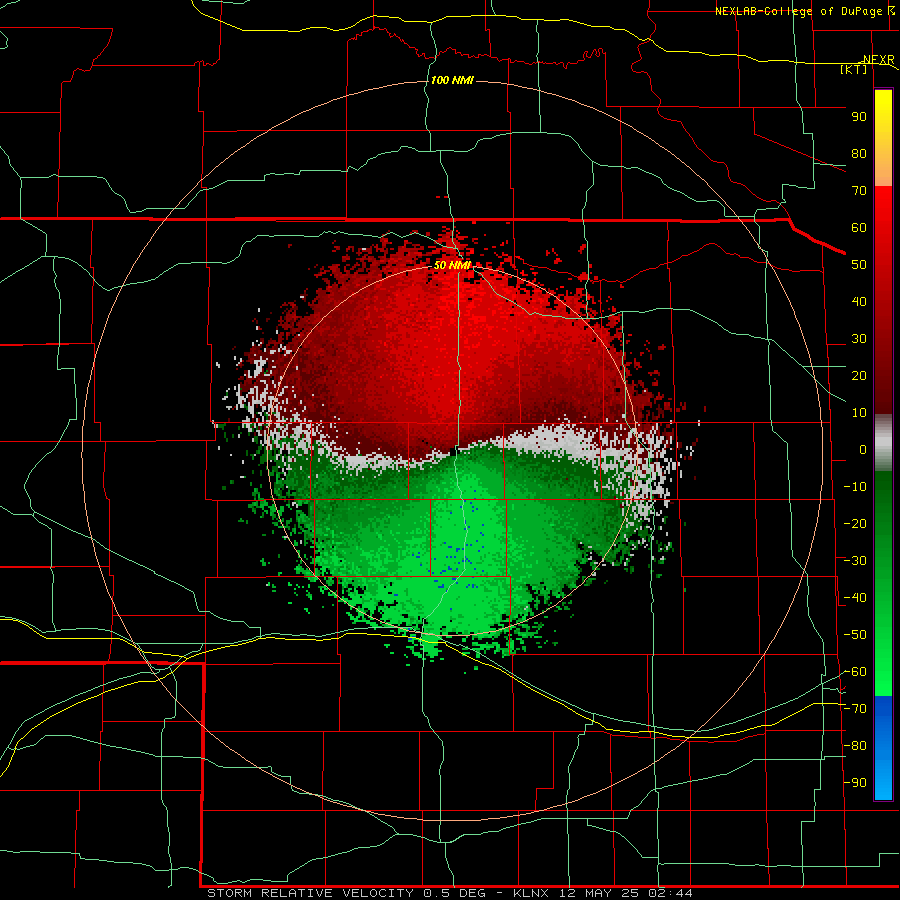Click the NEXR label above the scale
This screenshot has height=900, width=900.
[878, 60]
